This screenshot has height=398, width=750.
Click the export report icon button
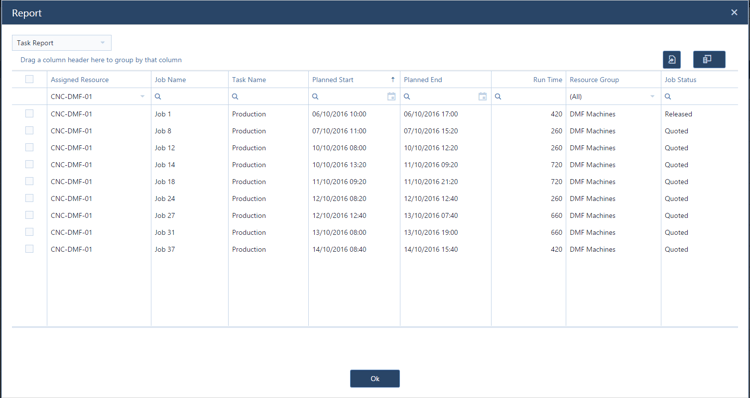(x=672, y=59)
